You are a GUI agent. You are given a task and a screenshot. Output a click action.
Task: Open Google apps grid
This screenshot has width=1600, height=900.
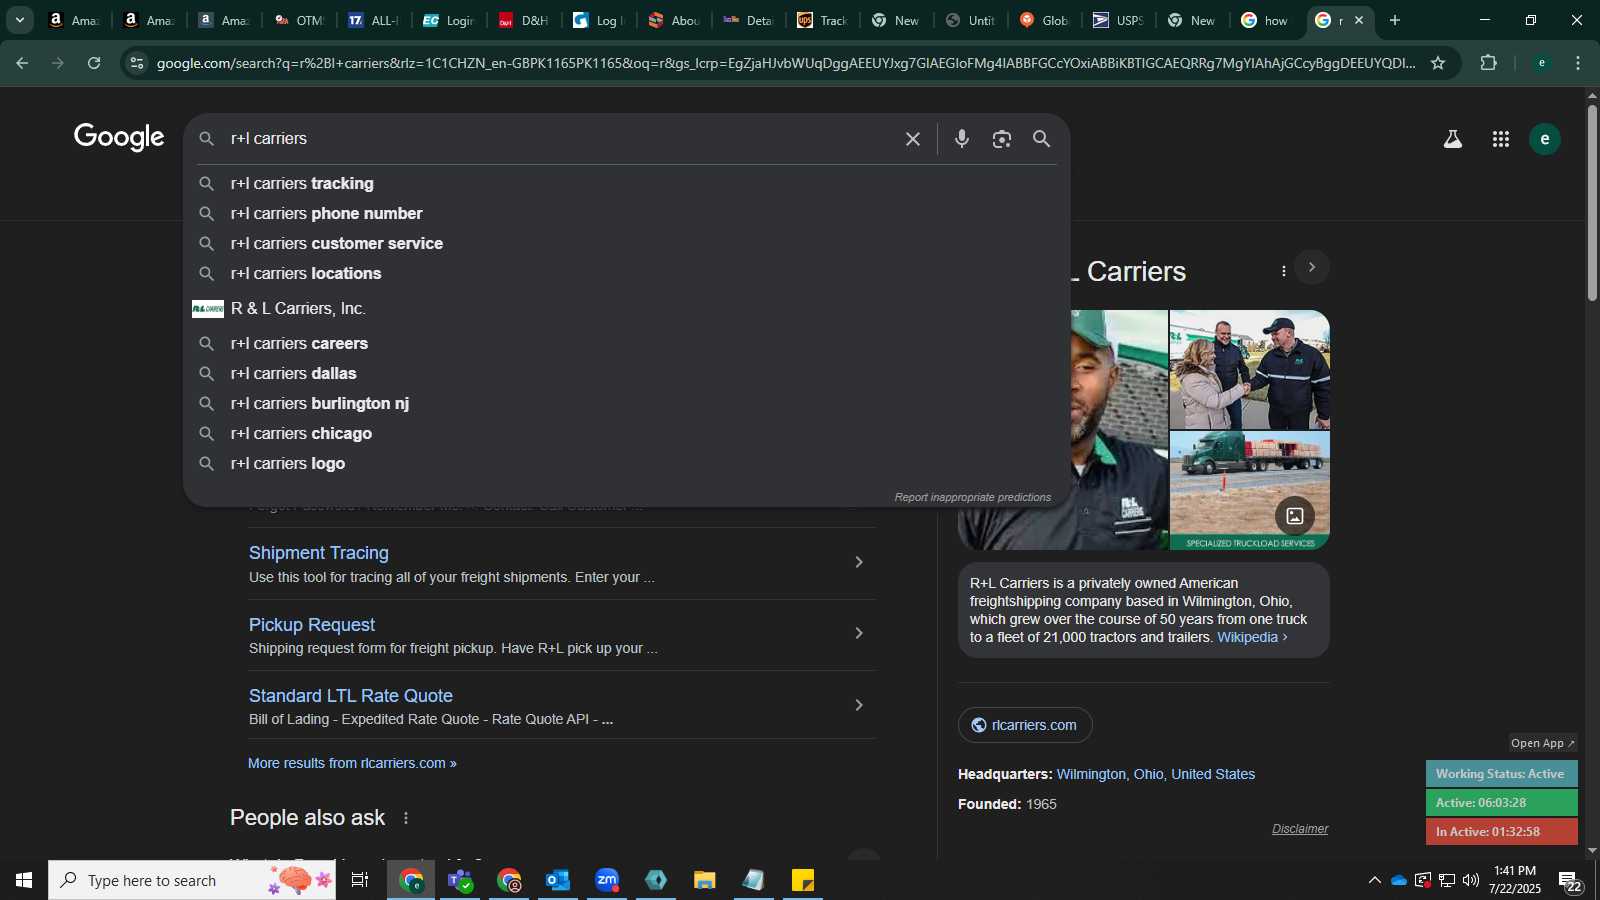pos(1500,139)
